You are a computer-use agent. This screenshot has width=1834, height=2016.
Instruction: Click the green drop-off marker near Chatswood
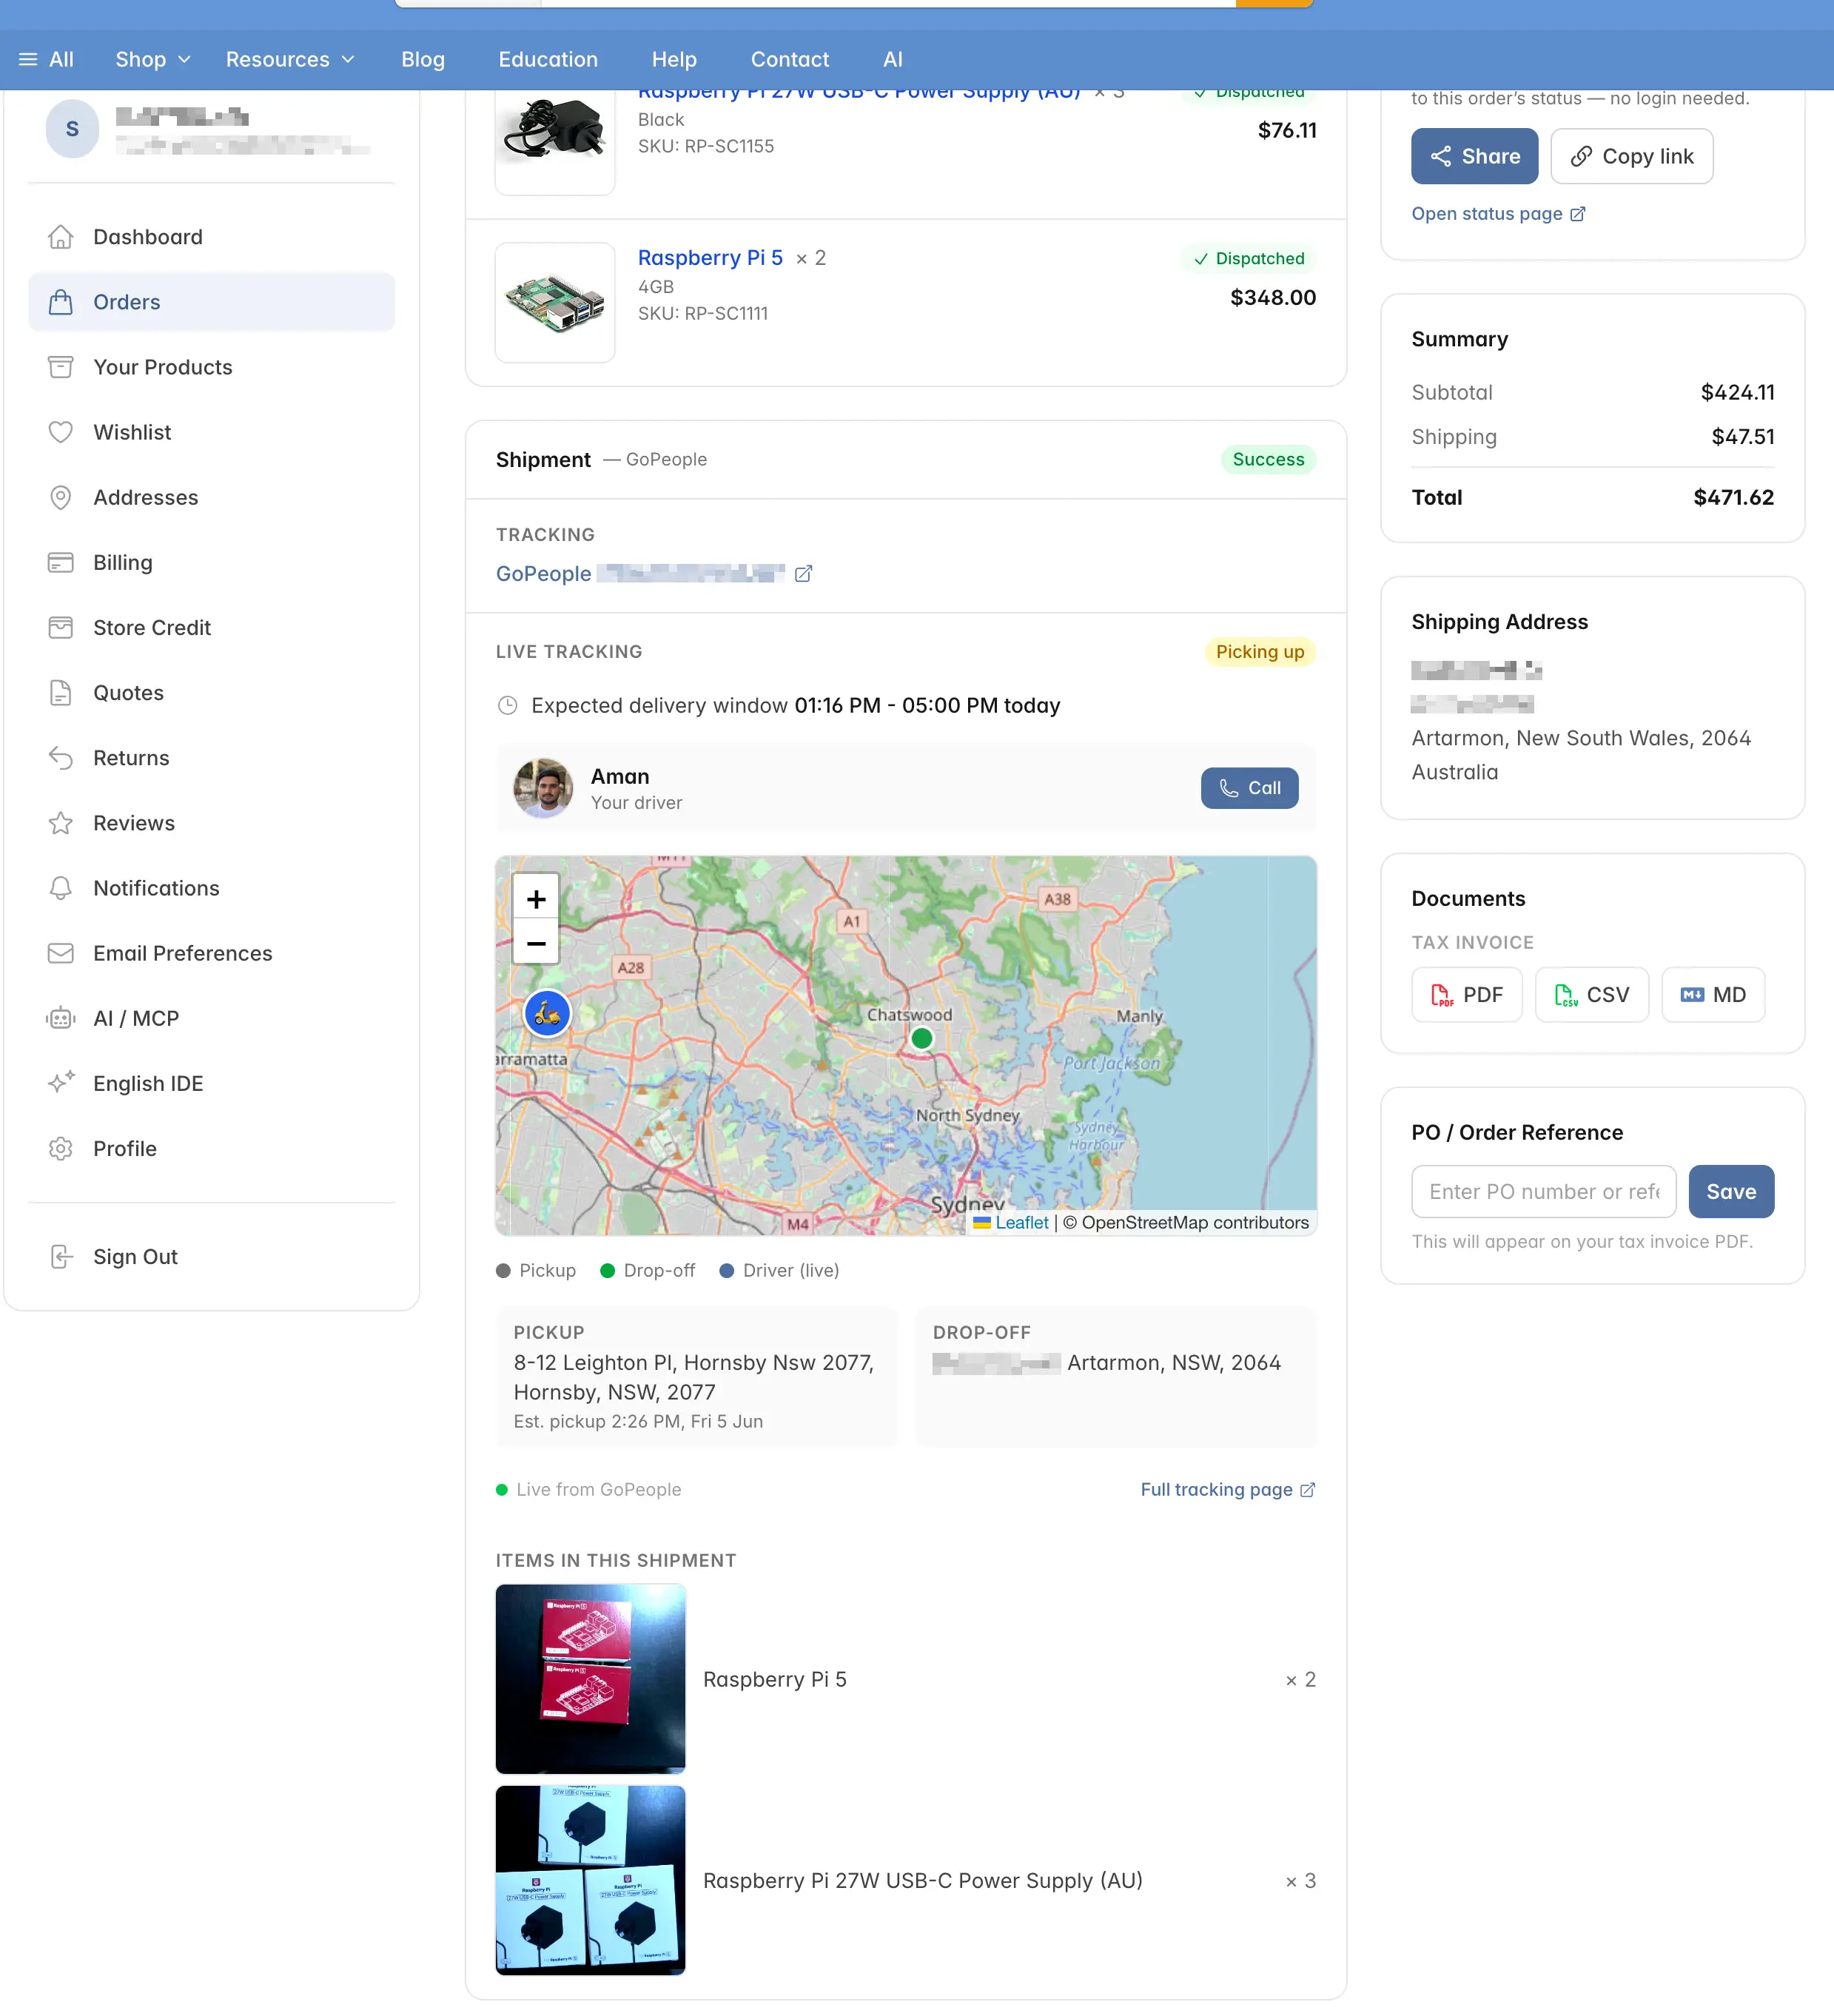pos(922,1039)
